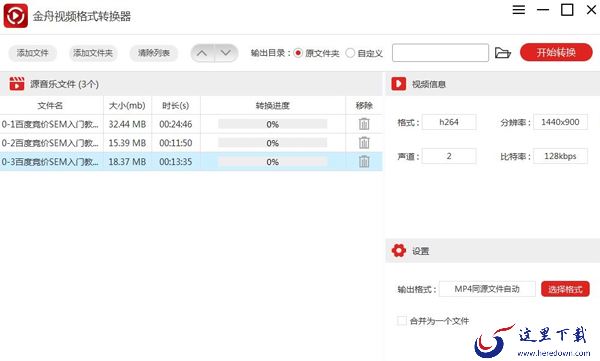Click the size cell 18.37 MB
The height and width of the screenshot is (361, 600).
coord(127,162)
